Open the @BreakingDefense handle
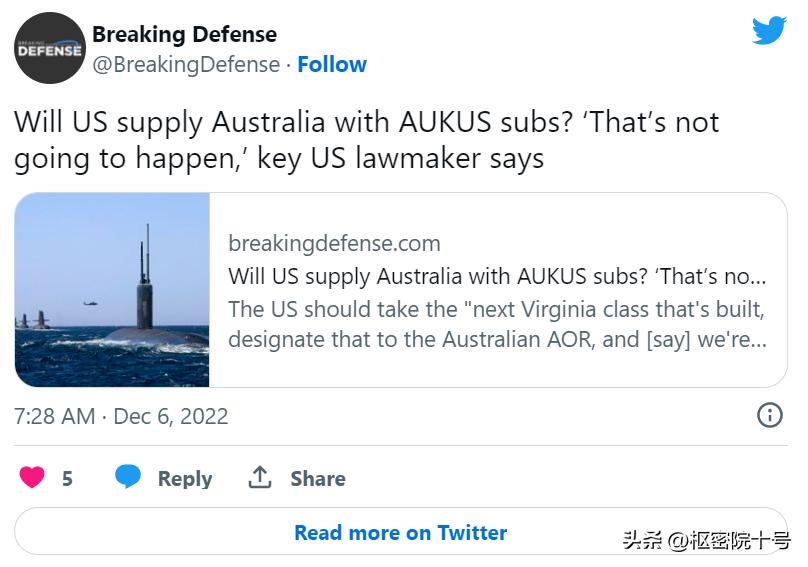808x567 pixels. [186, 64]
